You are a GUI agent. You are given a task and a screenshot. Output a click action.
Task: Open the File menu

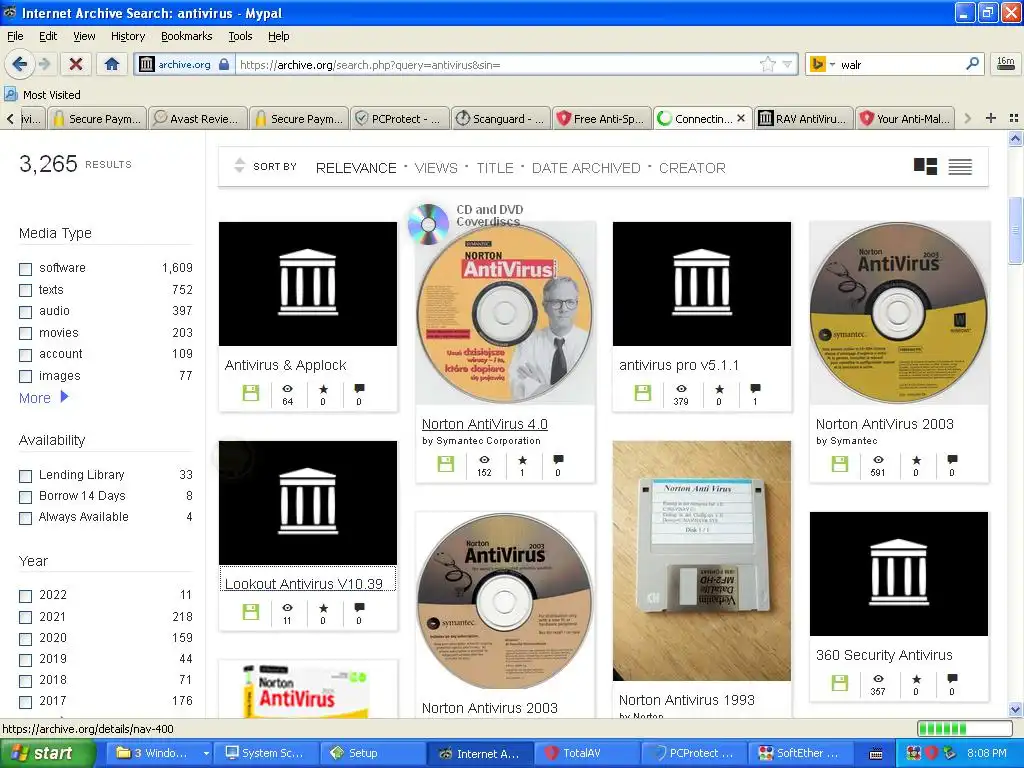click(x=15, y=36)
